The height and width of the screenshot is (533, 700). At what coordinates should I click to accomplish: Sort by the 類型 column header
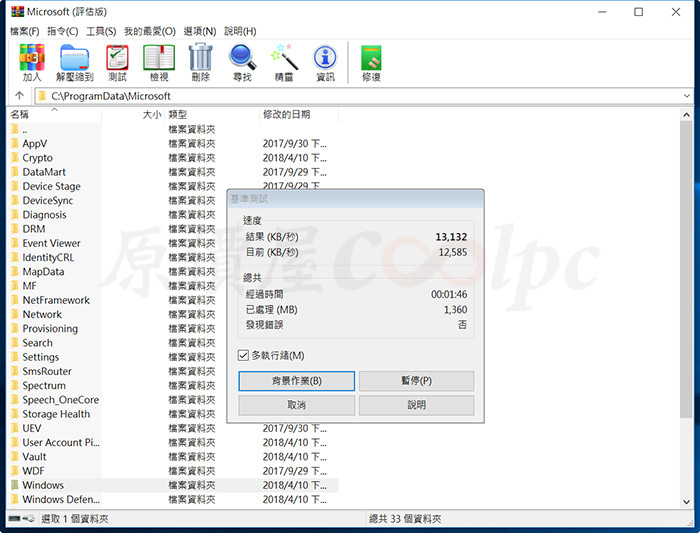pos(212,115)
